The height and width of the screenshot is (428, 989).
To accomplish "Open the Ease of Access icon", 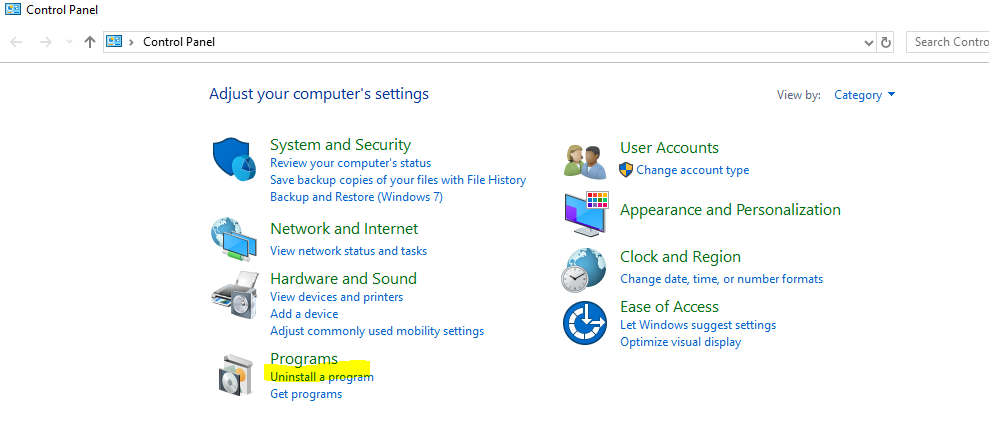I will point(584,323).
